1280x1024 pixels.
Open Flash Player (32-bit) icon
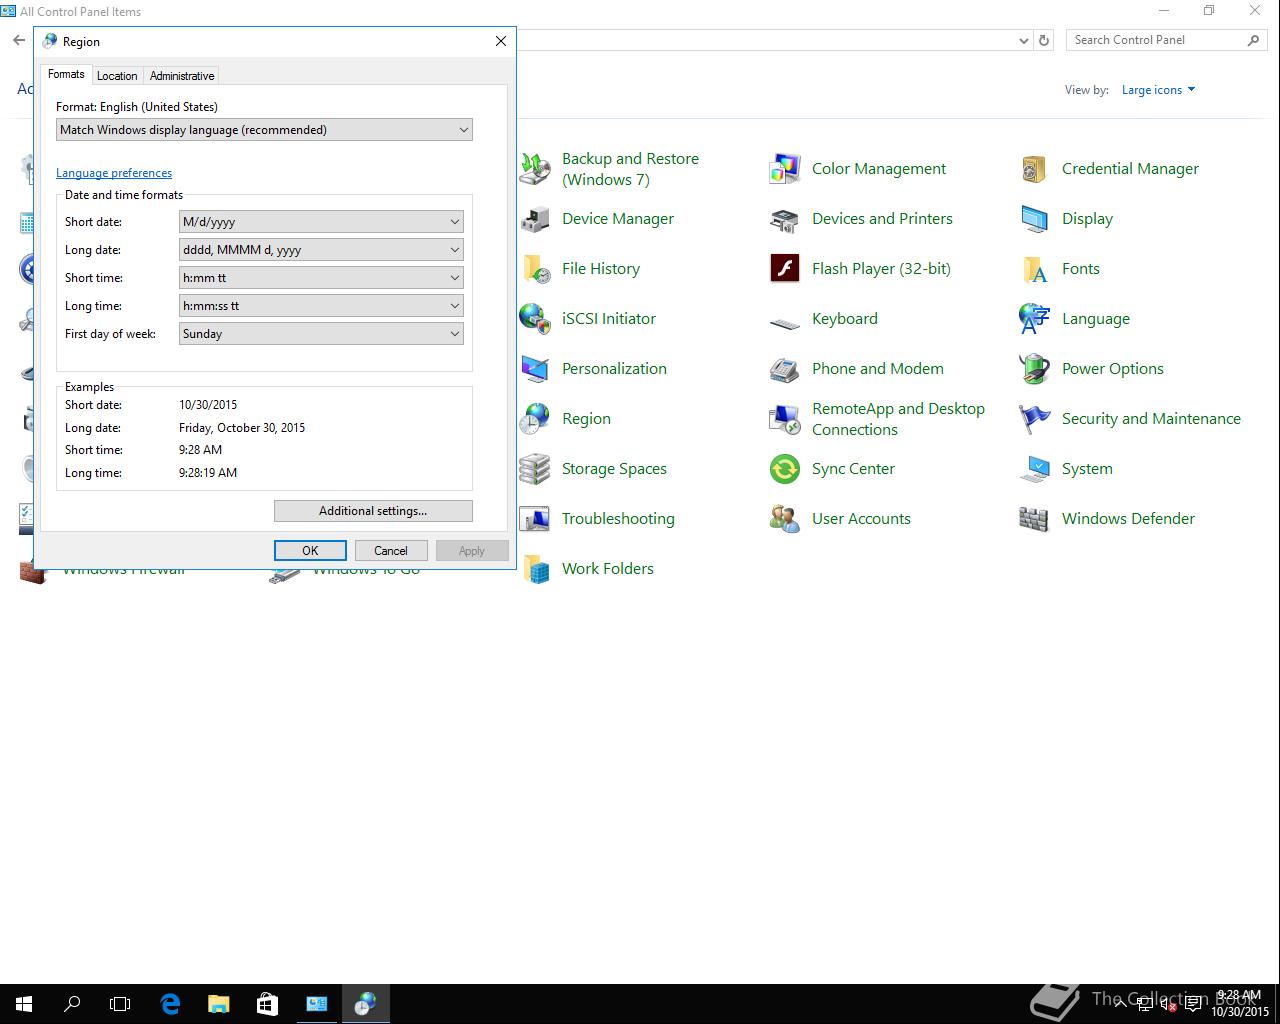[x=785, y=269]
